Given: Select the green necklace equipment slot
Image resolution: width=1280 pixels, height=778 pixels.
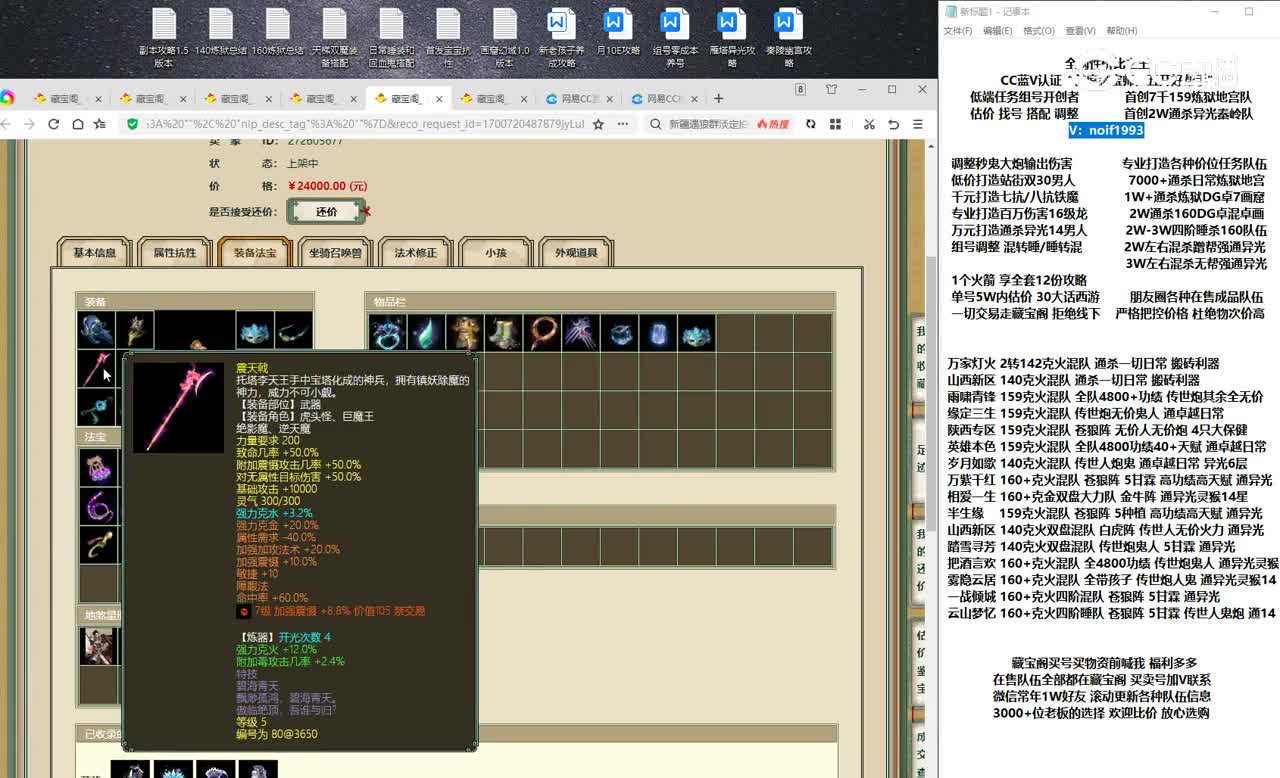Looking at the screenshot, I should [x=294, y=330].
